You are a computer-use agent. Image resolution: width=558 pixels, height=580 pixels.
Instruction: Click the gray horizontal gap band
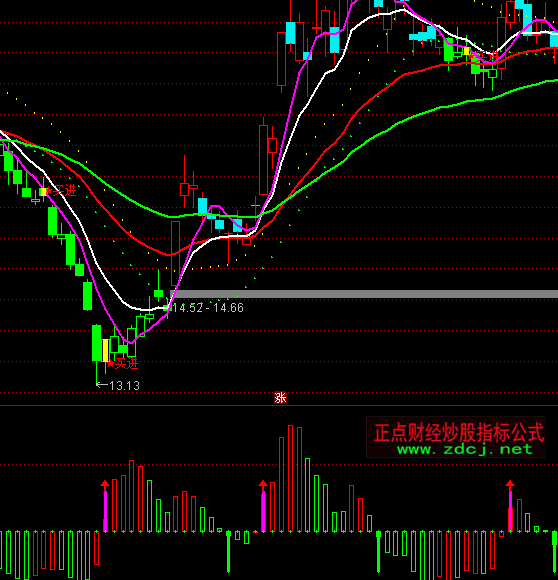point(364,294)
